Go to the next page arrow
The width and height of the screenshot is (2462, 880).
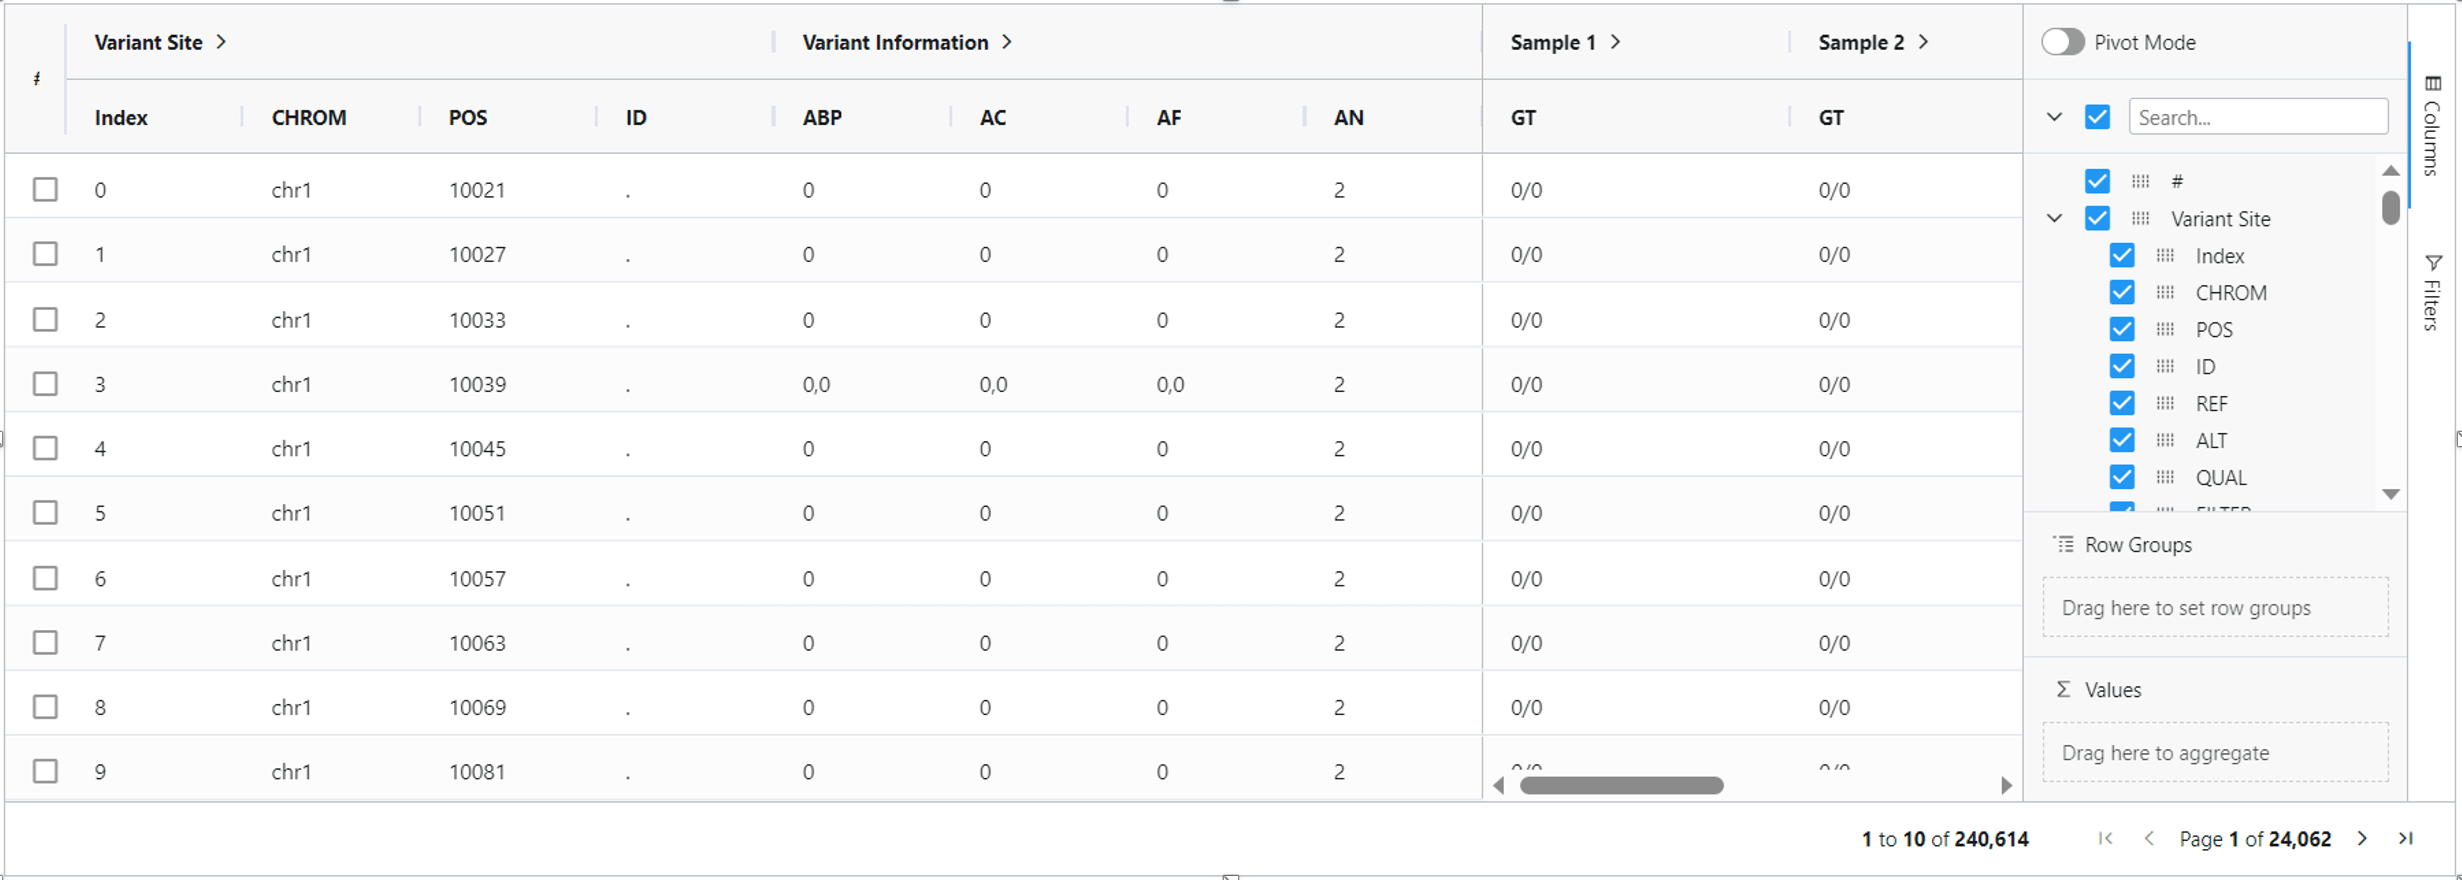2362,839
